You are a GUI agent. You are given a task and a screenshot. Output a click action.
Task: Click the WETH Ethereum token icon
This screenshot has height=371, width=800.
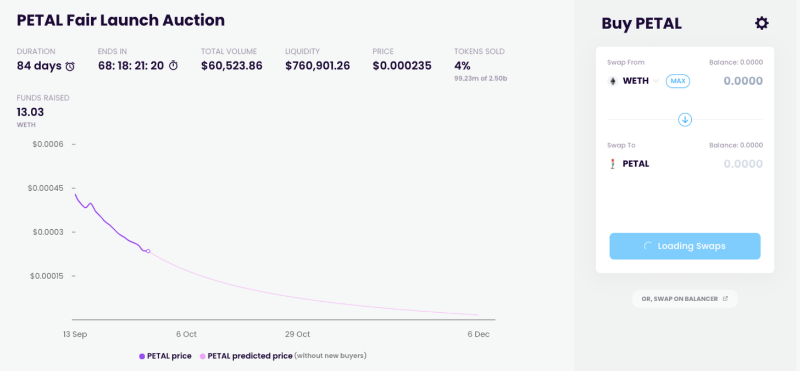[613, 81]
